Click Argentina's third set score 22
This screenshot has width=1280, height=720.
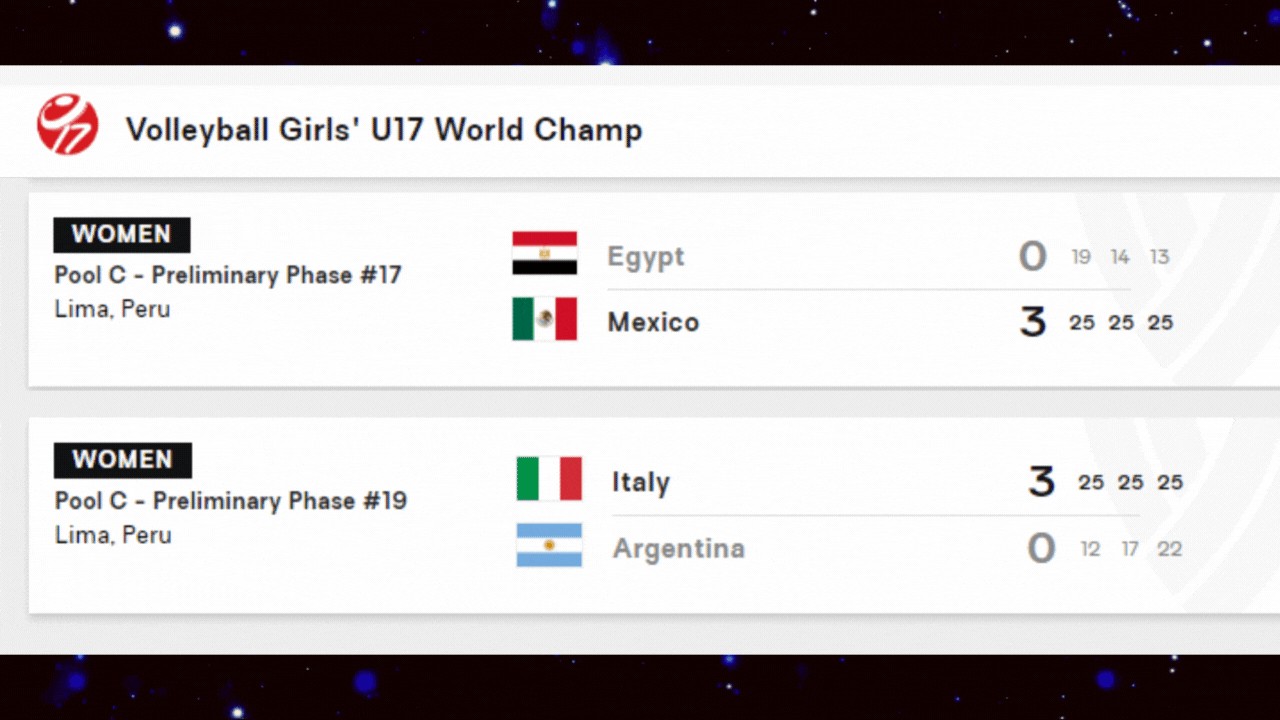[1170, 549]
